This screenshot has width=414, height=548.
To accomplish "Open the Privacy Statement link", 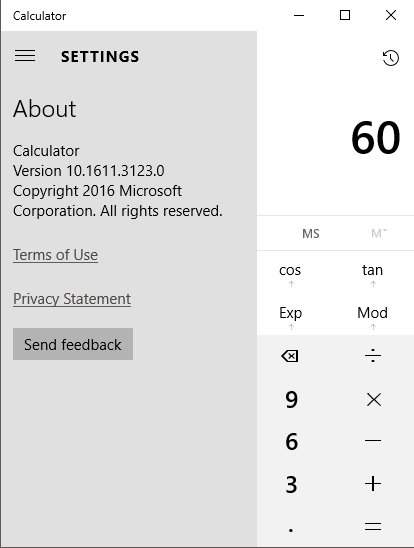I will [x=72, y=299].
